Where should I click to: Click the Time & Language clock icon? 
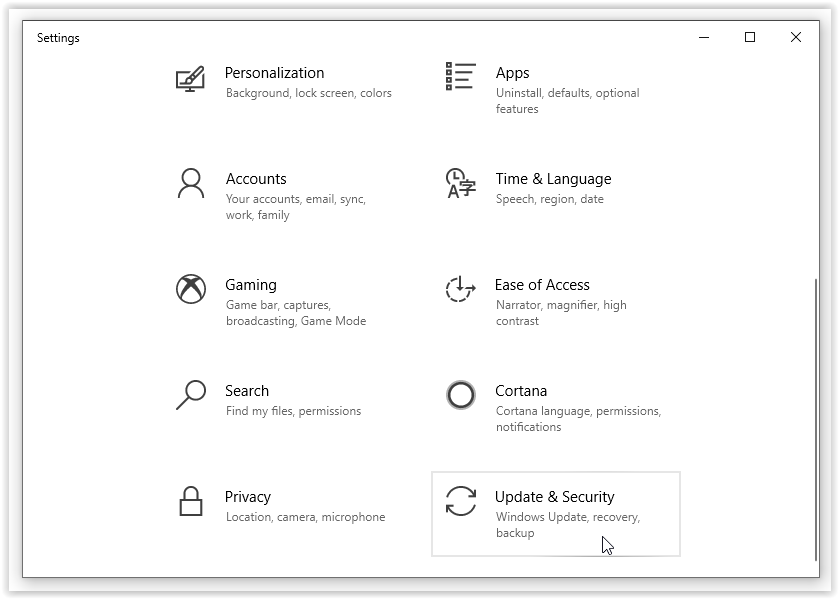(x=460, y=183)
